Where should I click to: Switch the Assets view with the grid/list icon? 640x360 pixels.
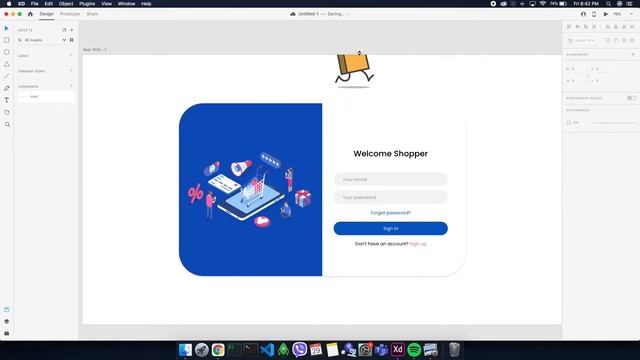point(71,40)
